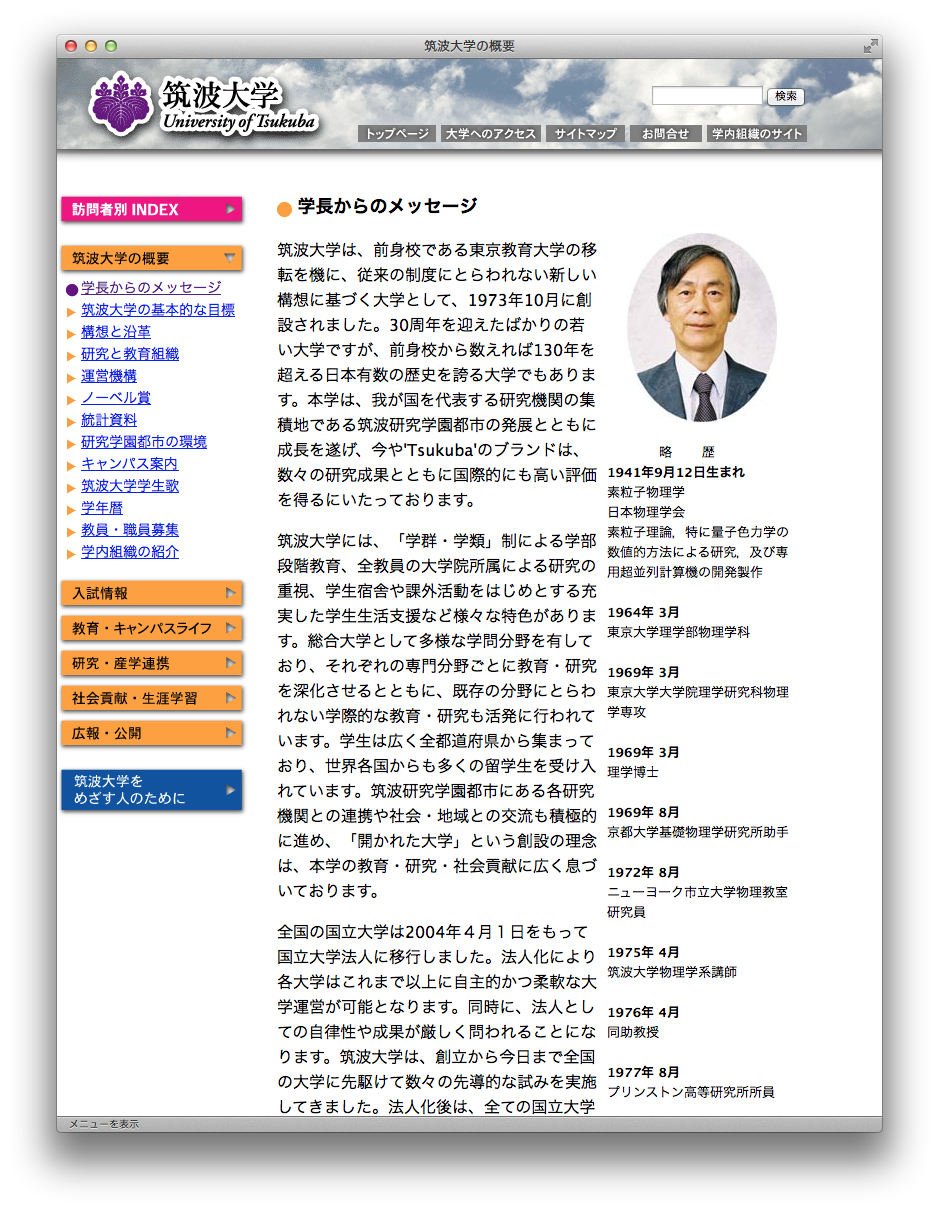Open the 学内組織のサイト nav tab
The height and width of the screenshot is (1211, 939).
click(757, 133)
